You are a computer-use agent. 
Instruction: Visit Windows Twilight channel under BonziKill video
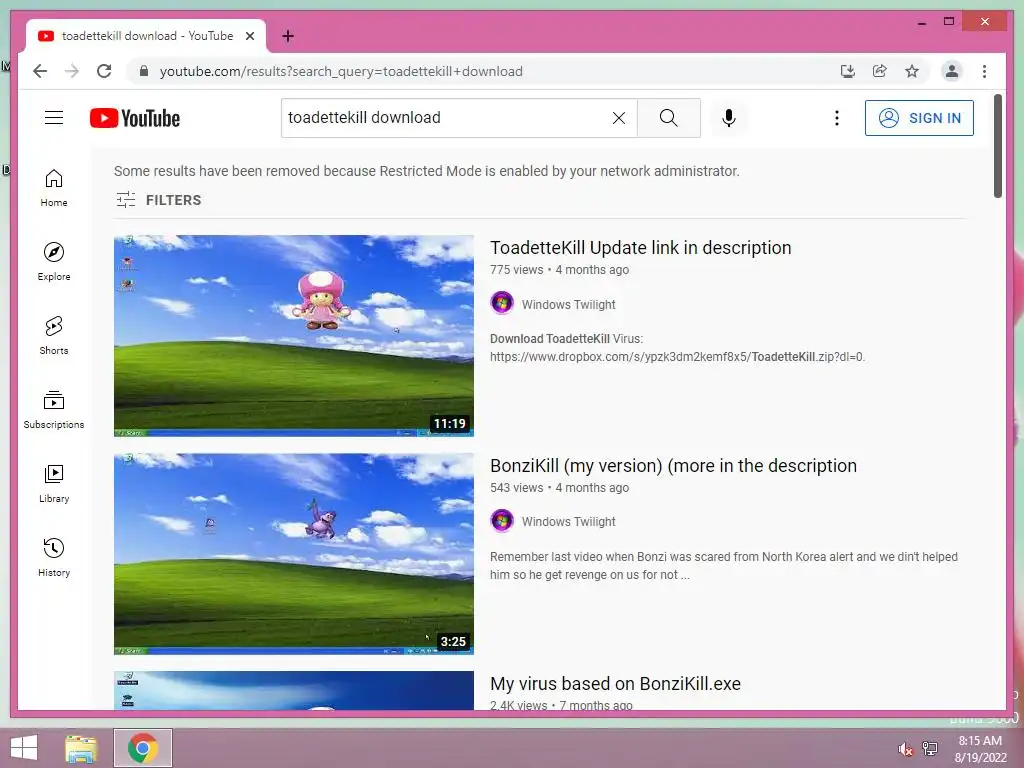click(x=568, y=522)
